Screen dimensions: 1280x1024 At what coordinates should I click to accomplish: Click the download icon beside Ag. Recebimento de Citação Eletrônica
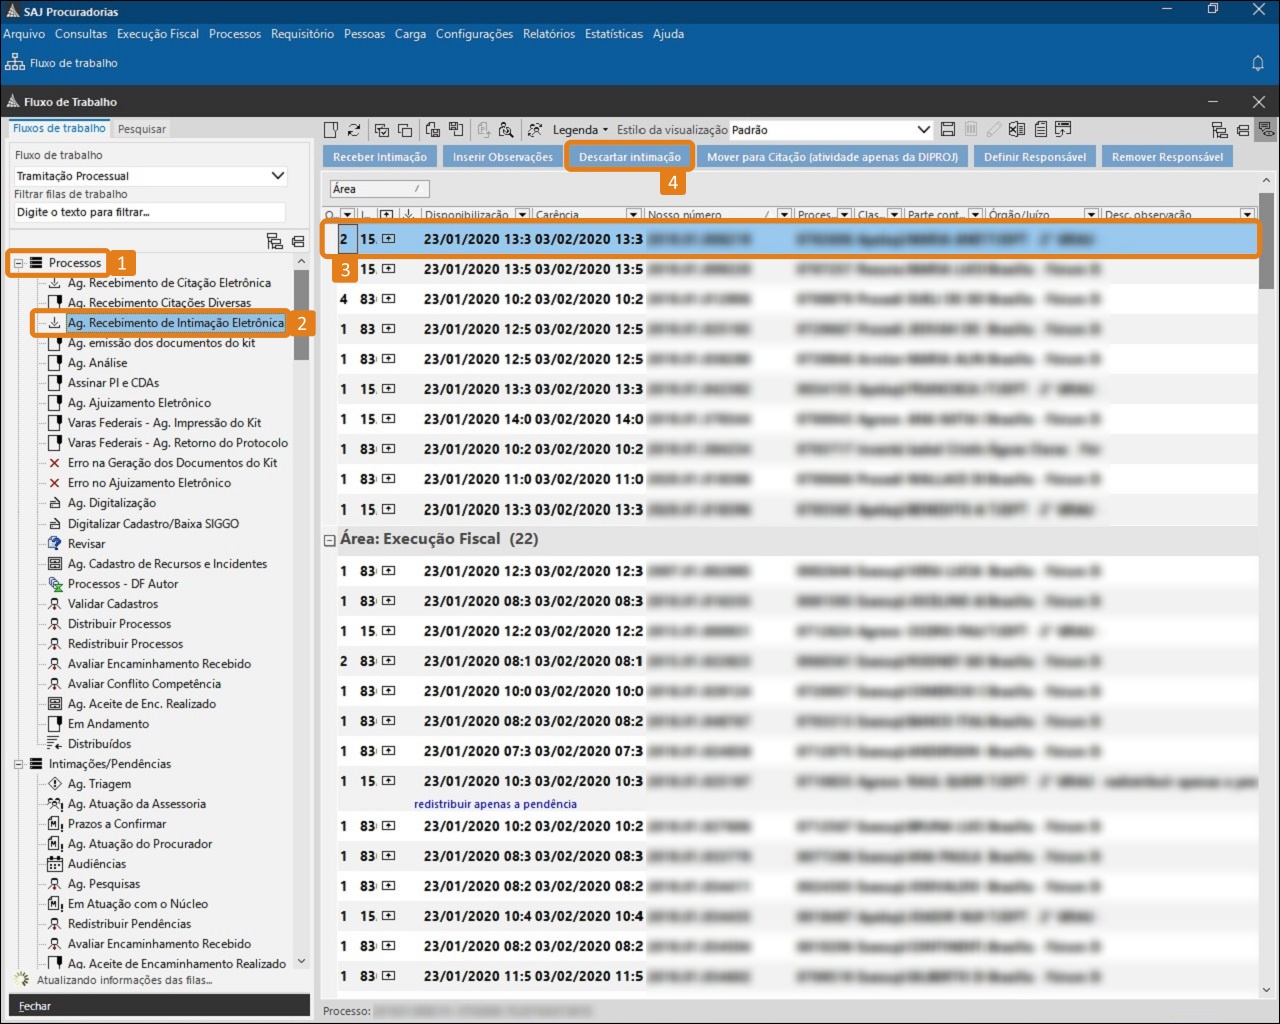click(x=55, y=283)
